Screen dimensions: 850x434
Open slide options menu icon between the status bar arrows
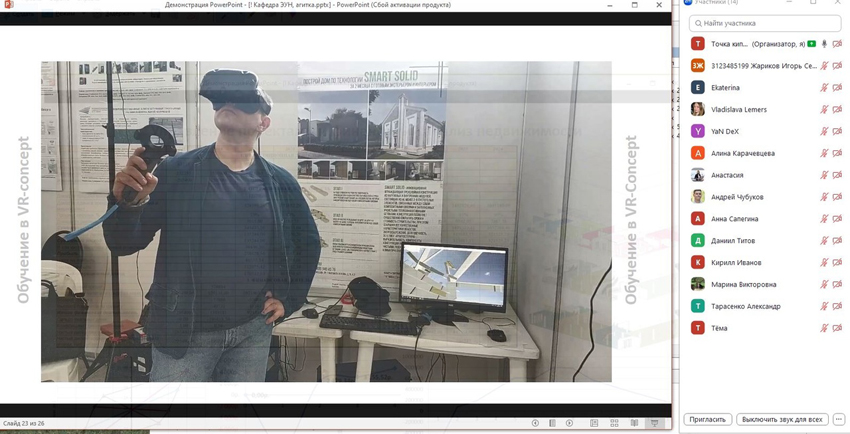point(552,423)
